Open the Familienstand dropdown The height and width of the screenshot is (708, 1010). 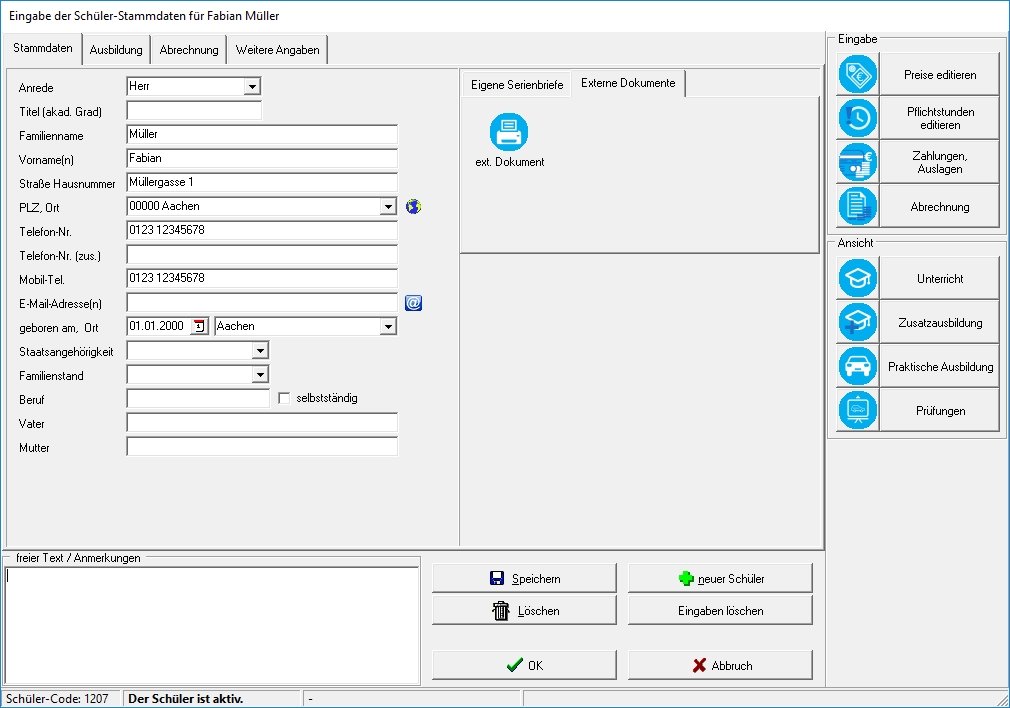coord(260,375)
